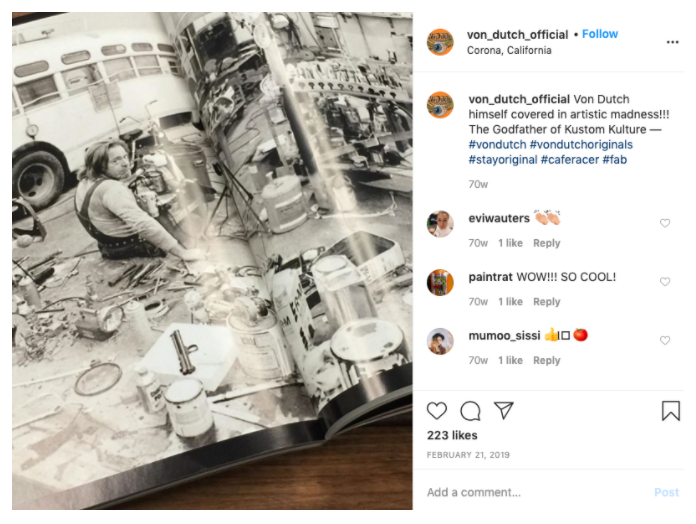This screenshot has width=696, height=524.
Task: Open mumoo_sissi profile avatar
Action: (440, 341)
